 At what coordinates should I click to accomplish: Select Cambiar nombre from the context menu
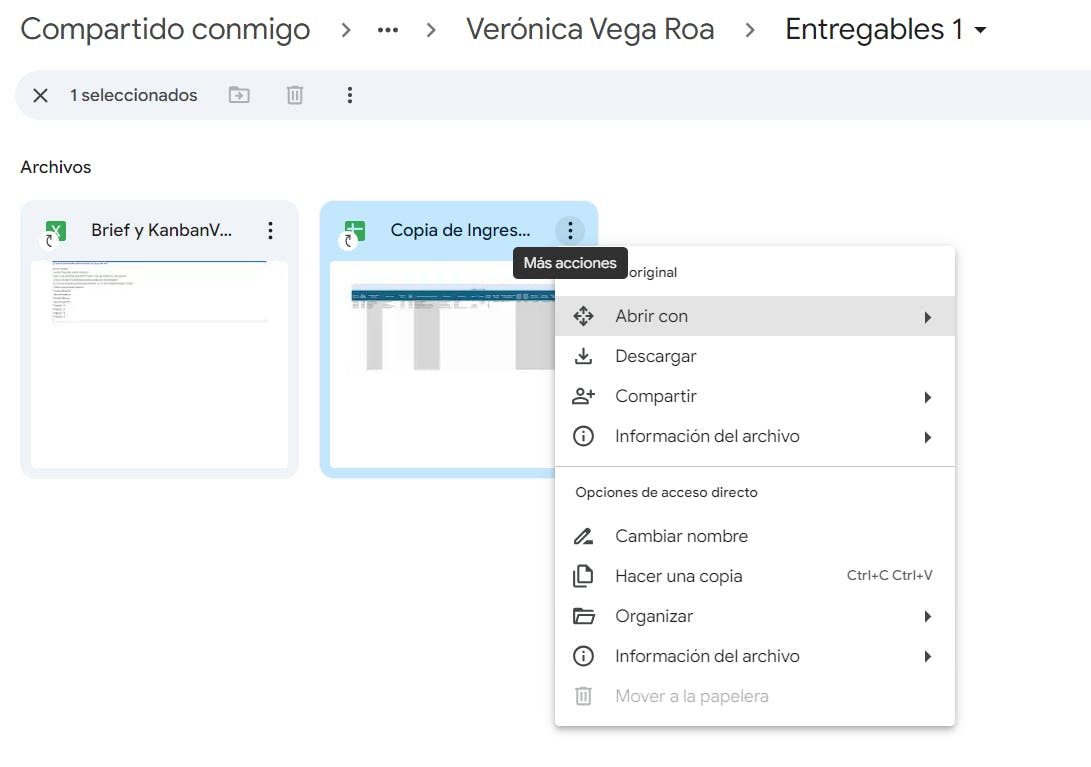[x=681, y=537]
